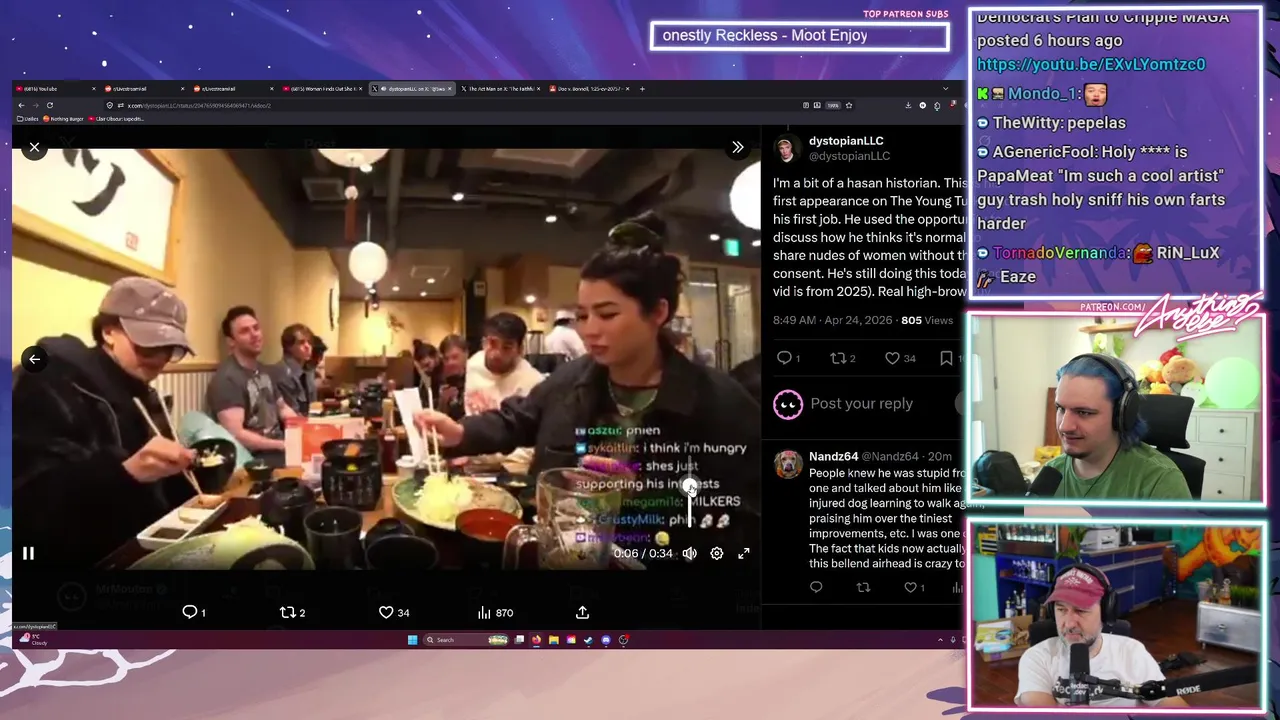Bookmark the tweet in the side panel

[946, 358]
